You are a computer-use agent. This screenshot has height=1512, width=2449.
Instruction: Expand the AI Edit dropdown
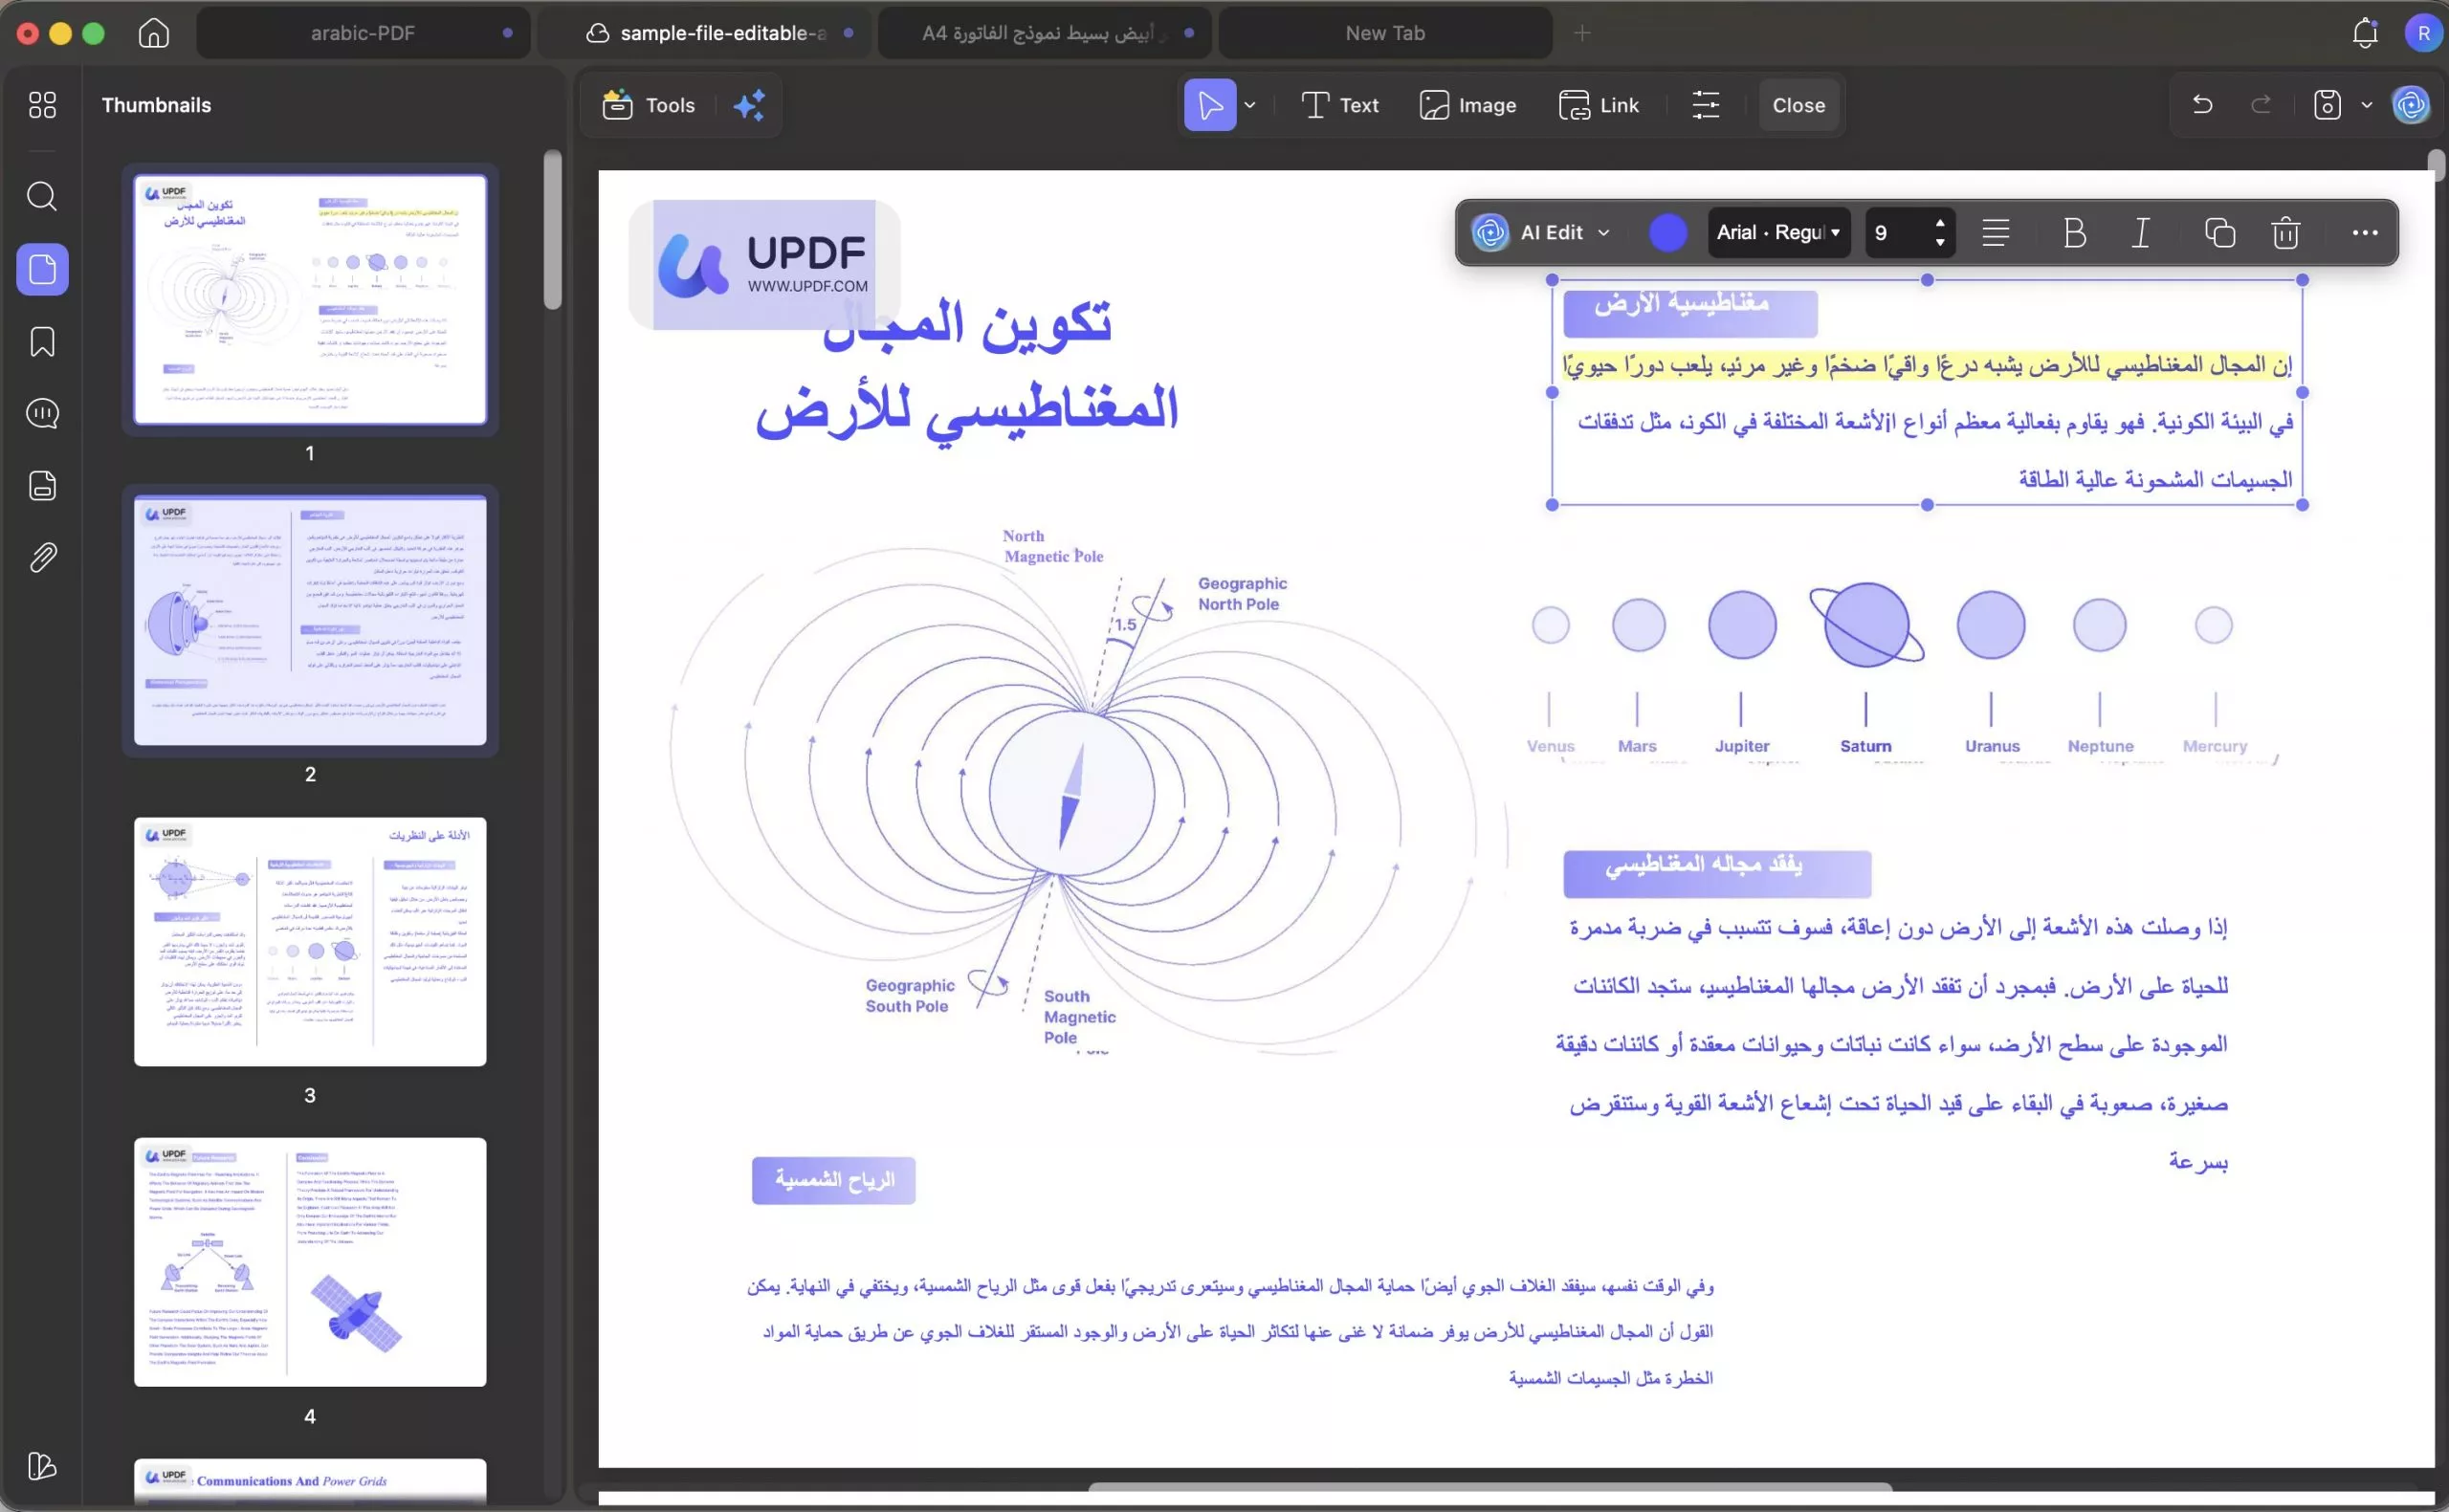[x=1603, y=232]
